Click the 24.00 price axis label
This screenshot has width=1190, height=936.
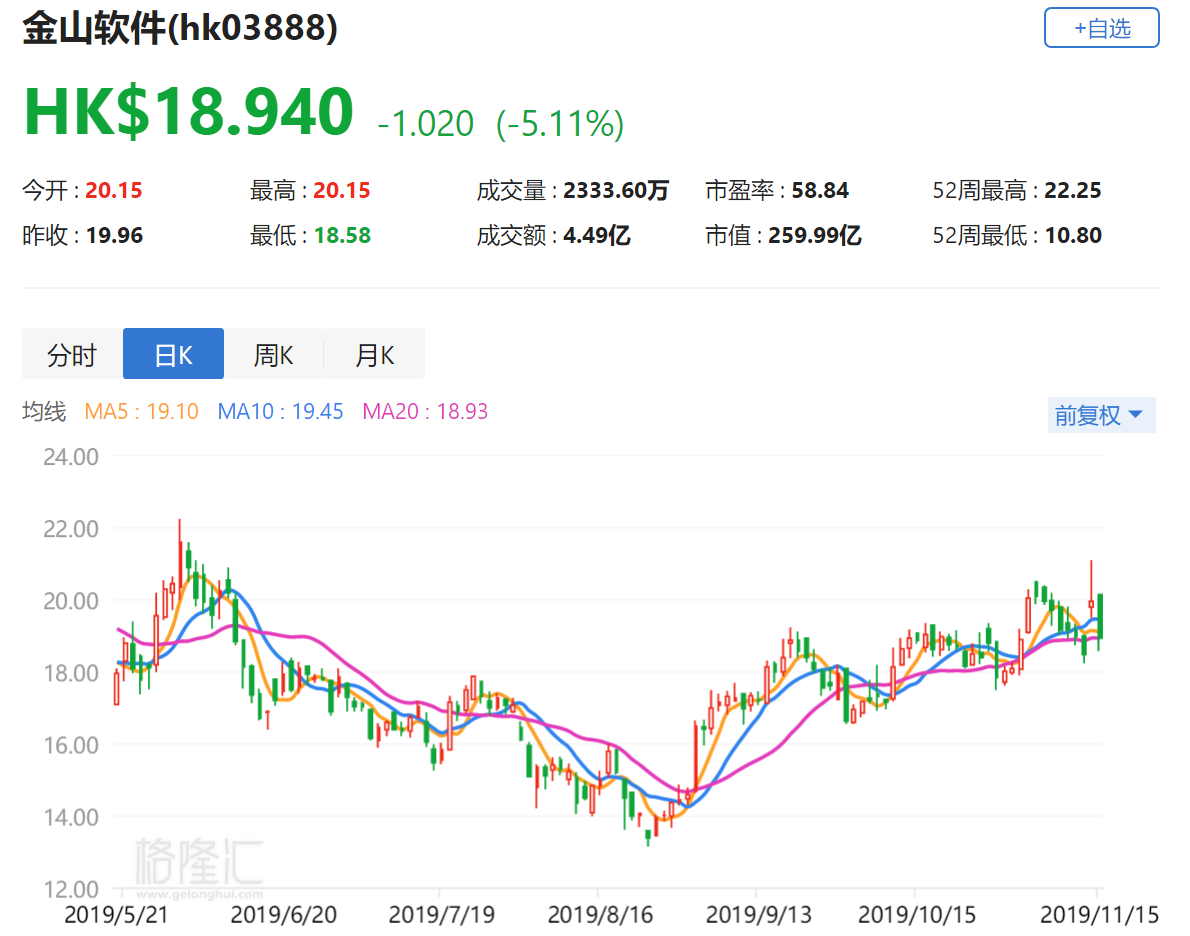pos(71,456)
